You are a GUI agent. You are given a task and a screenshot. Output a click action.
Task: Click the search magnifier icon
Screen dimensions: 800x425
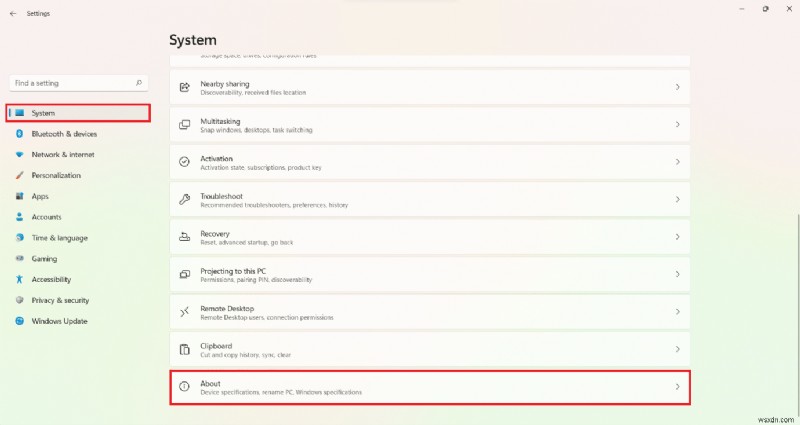coord(139,83)
